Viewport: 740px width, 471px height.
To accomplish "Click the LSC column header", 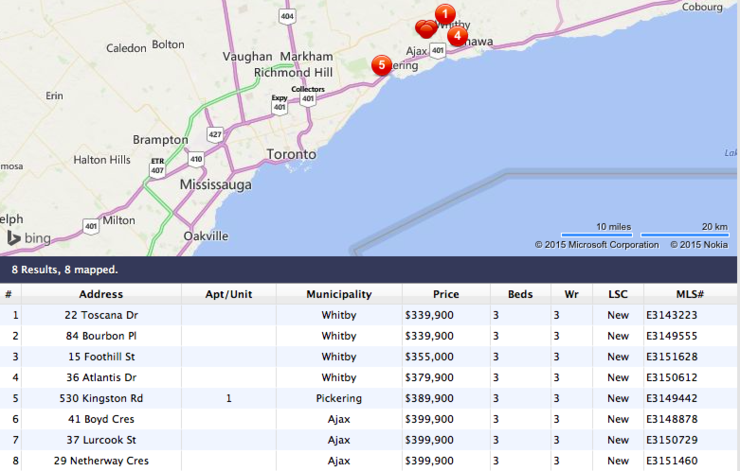I will point(618,294).
